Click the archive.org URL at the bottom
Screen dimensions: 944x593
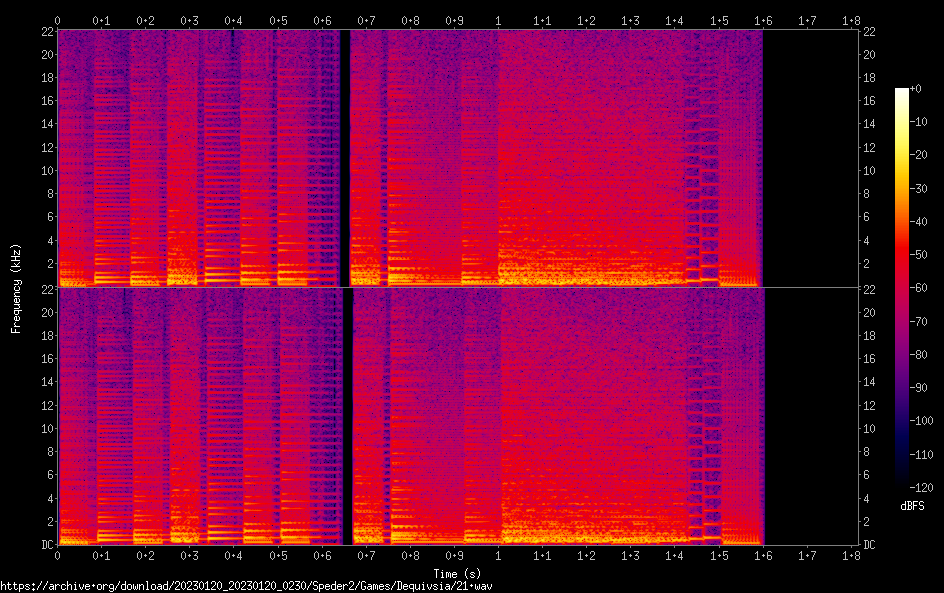point(246,585)
